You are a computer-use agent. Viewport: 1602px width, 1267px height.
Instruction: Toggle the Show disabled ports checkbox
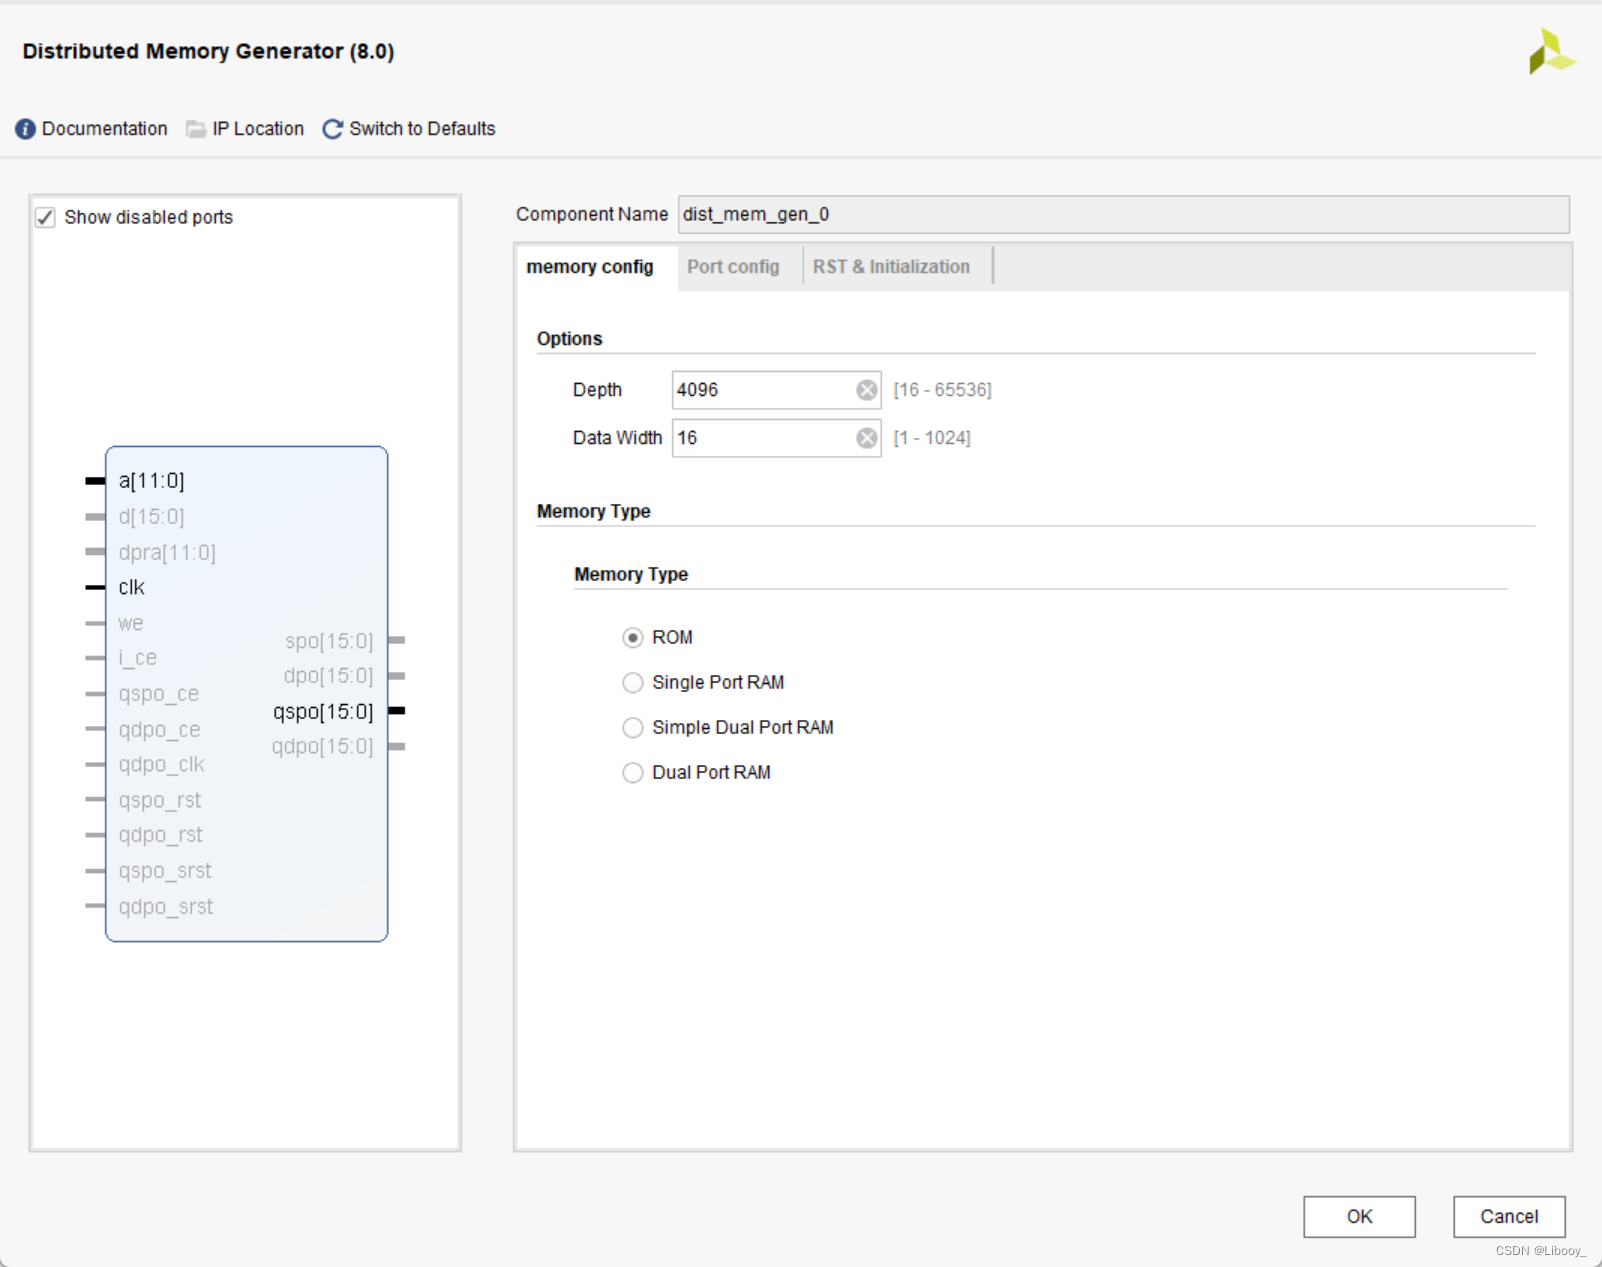(x=45, y=217)
